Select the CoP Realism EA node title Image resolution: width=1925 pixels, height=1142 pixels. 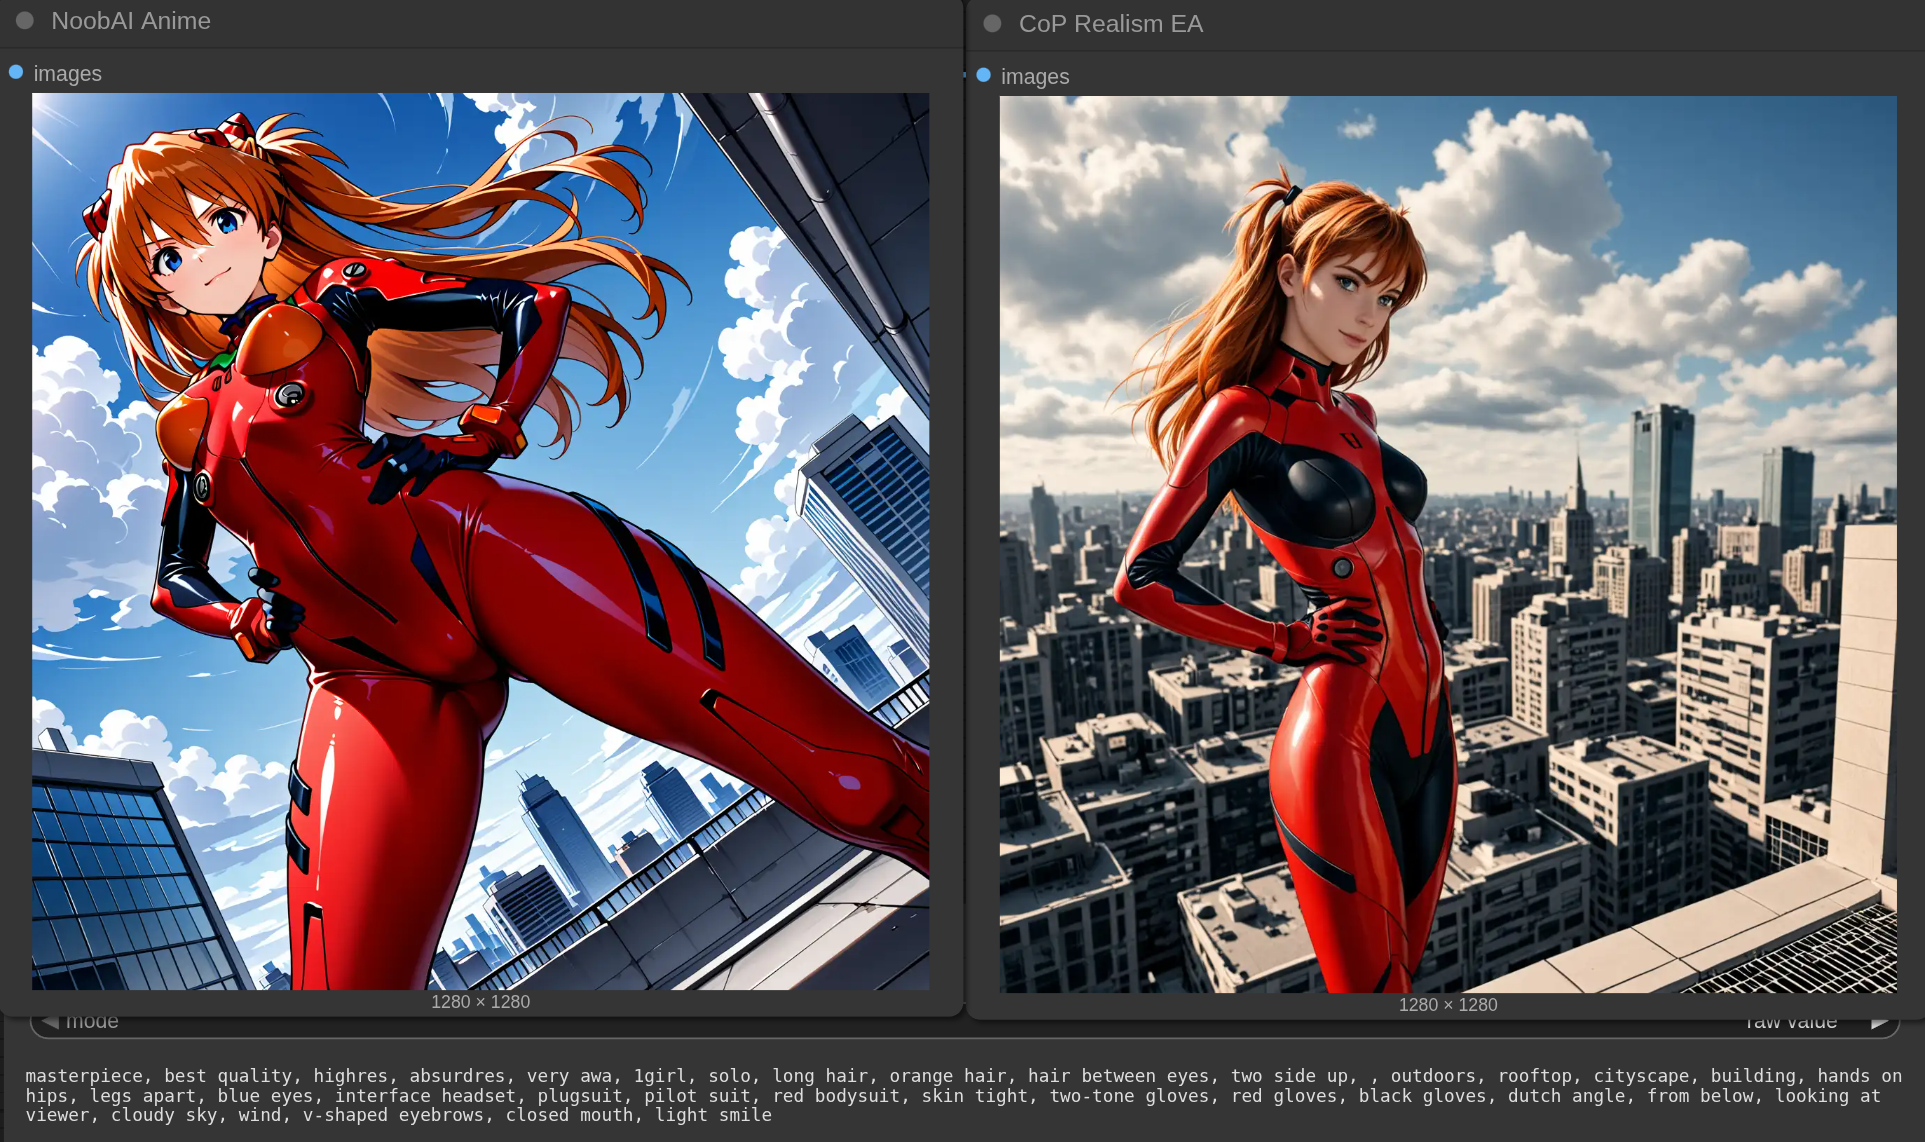[1110, 24]
